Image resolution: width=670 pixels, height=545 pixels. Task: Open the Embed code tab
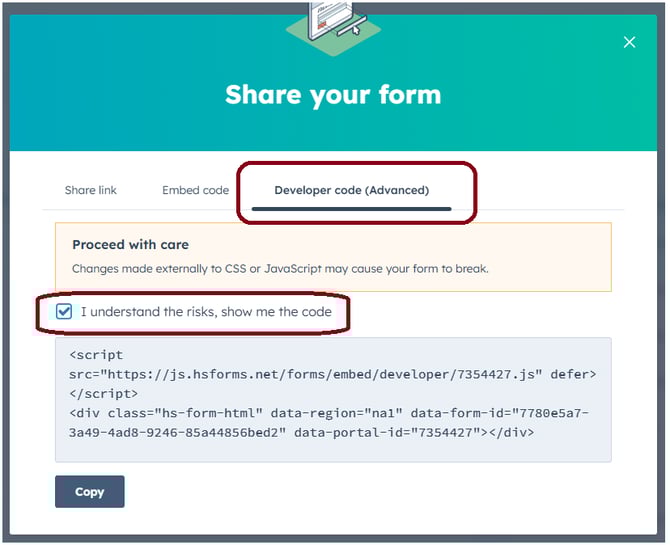coord(196,190)
